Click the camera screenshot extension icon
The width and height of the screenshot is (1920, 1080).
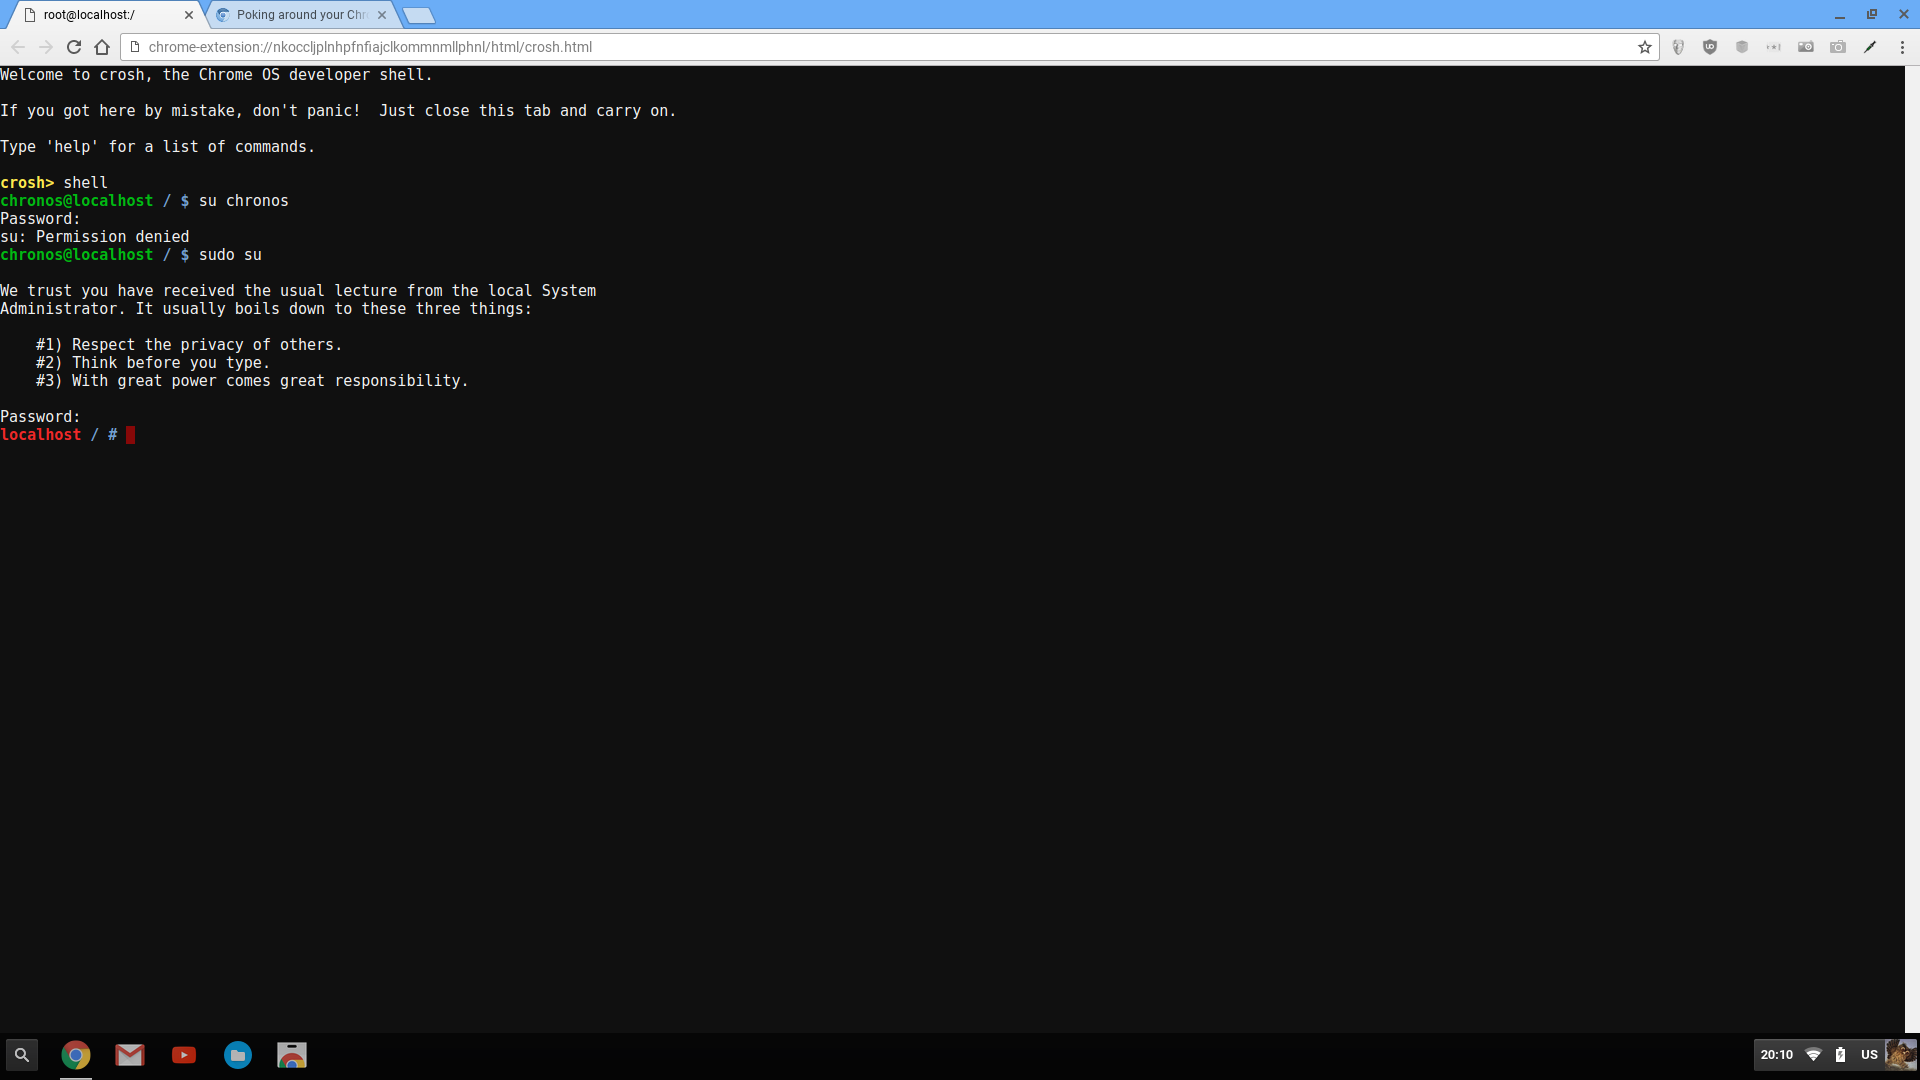pyautogui.click(x=1838, y=47)
